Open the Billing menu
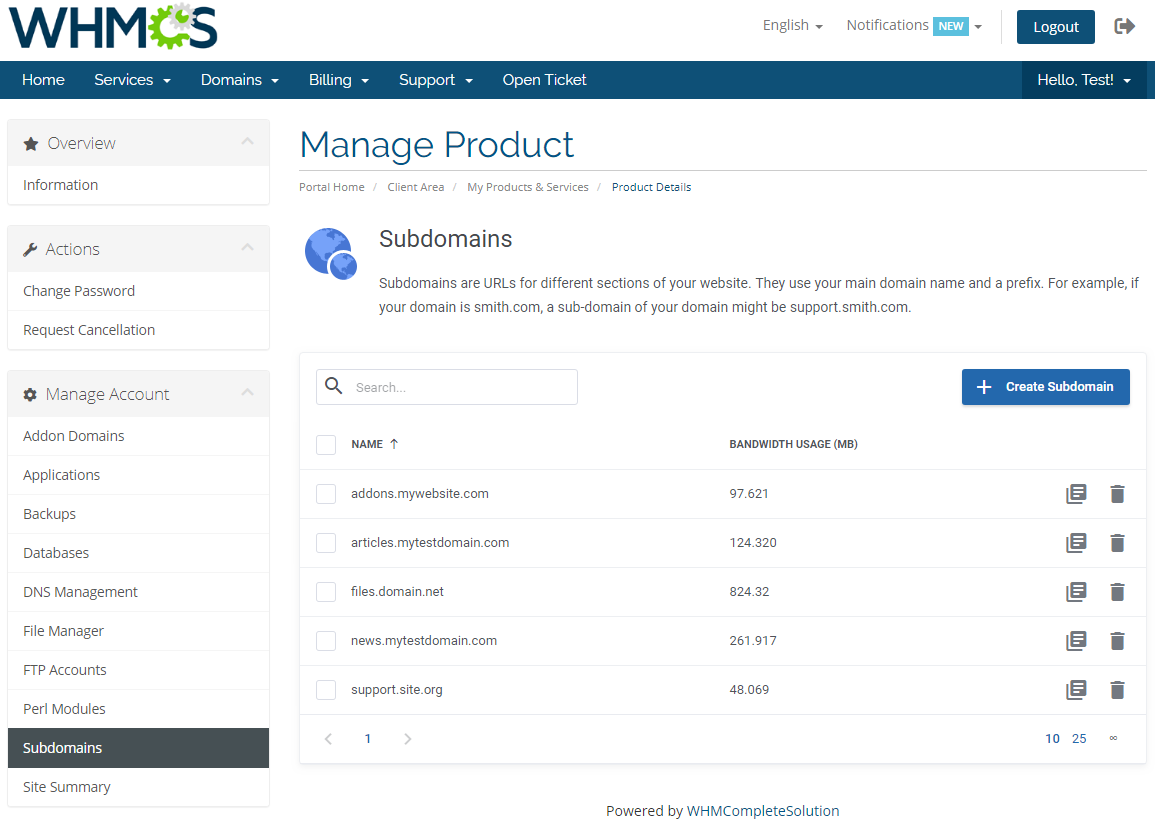The image size is (1155, 821). (338, 79)
